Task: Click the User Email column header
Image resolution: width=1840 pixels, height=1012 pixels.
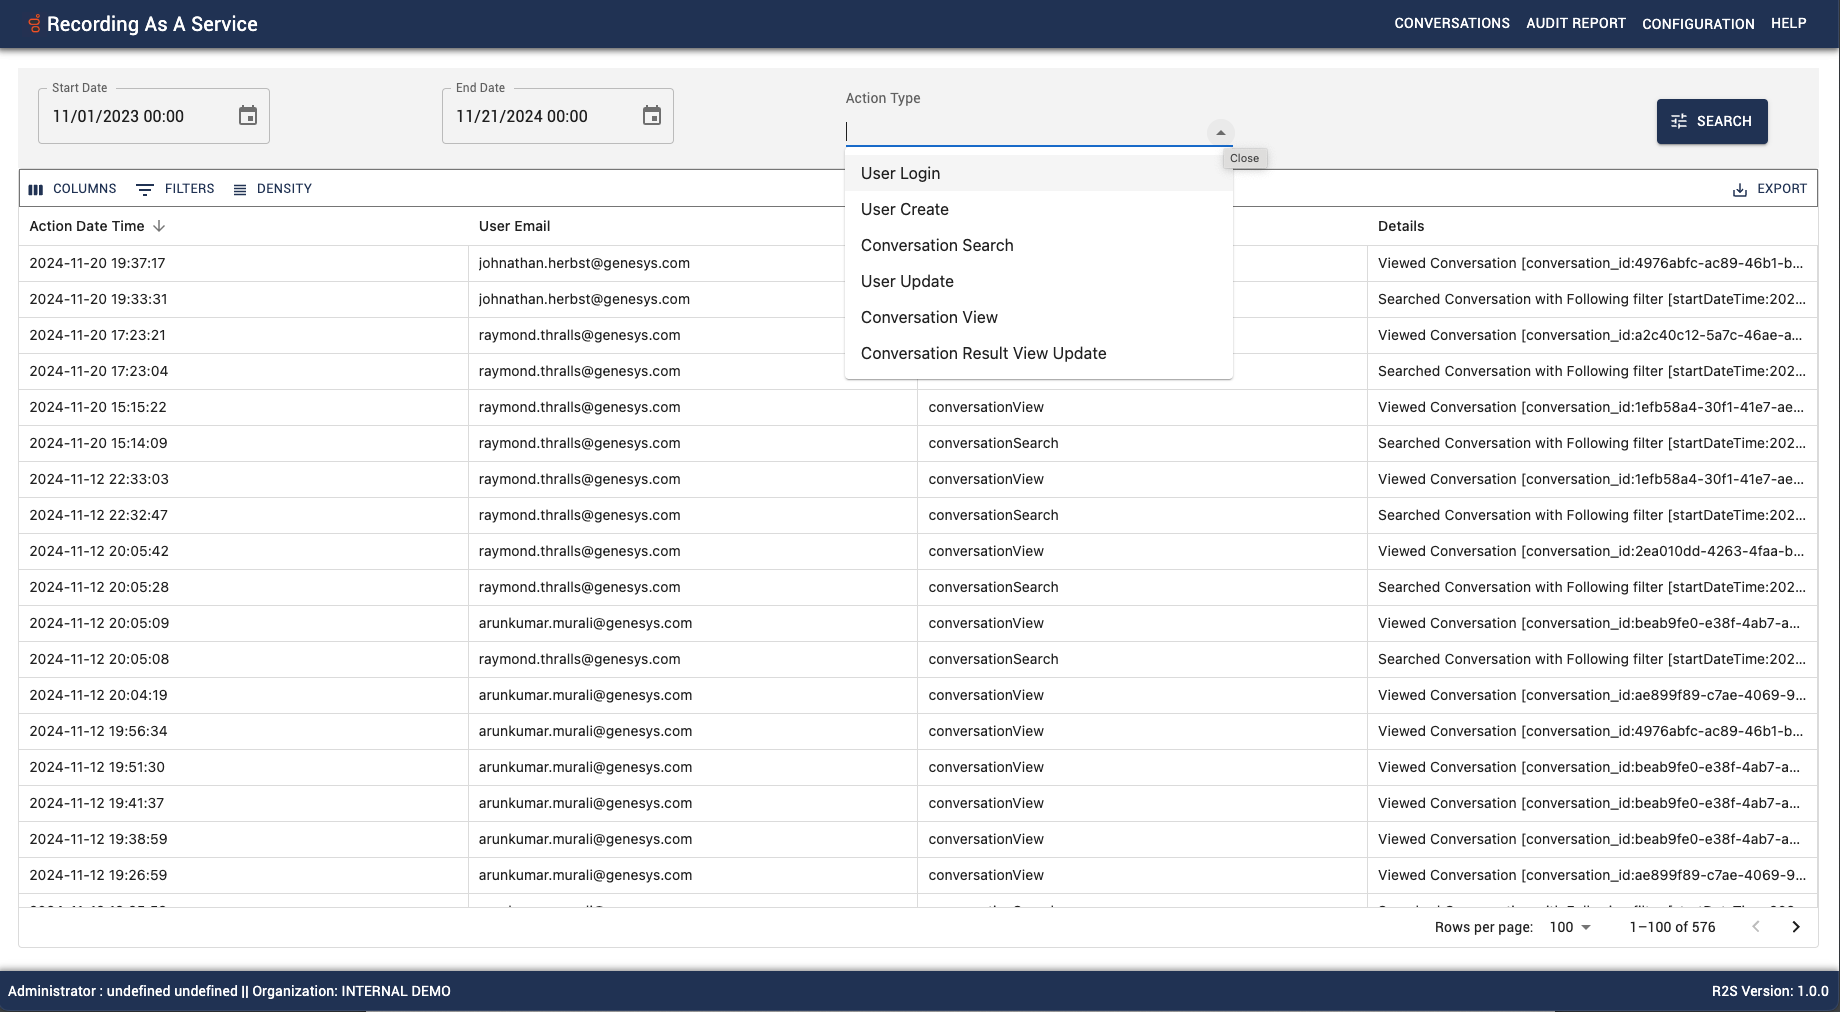Action: pos(514,226)
